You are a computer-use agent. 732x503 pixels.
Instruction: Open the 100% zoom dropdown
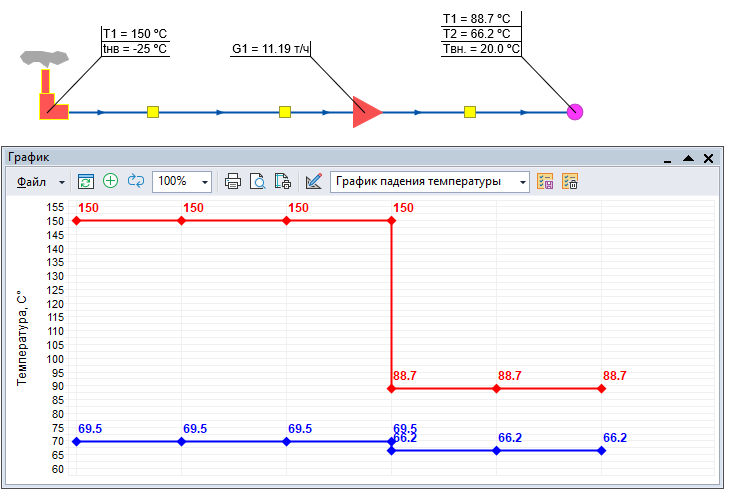205,182
